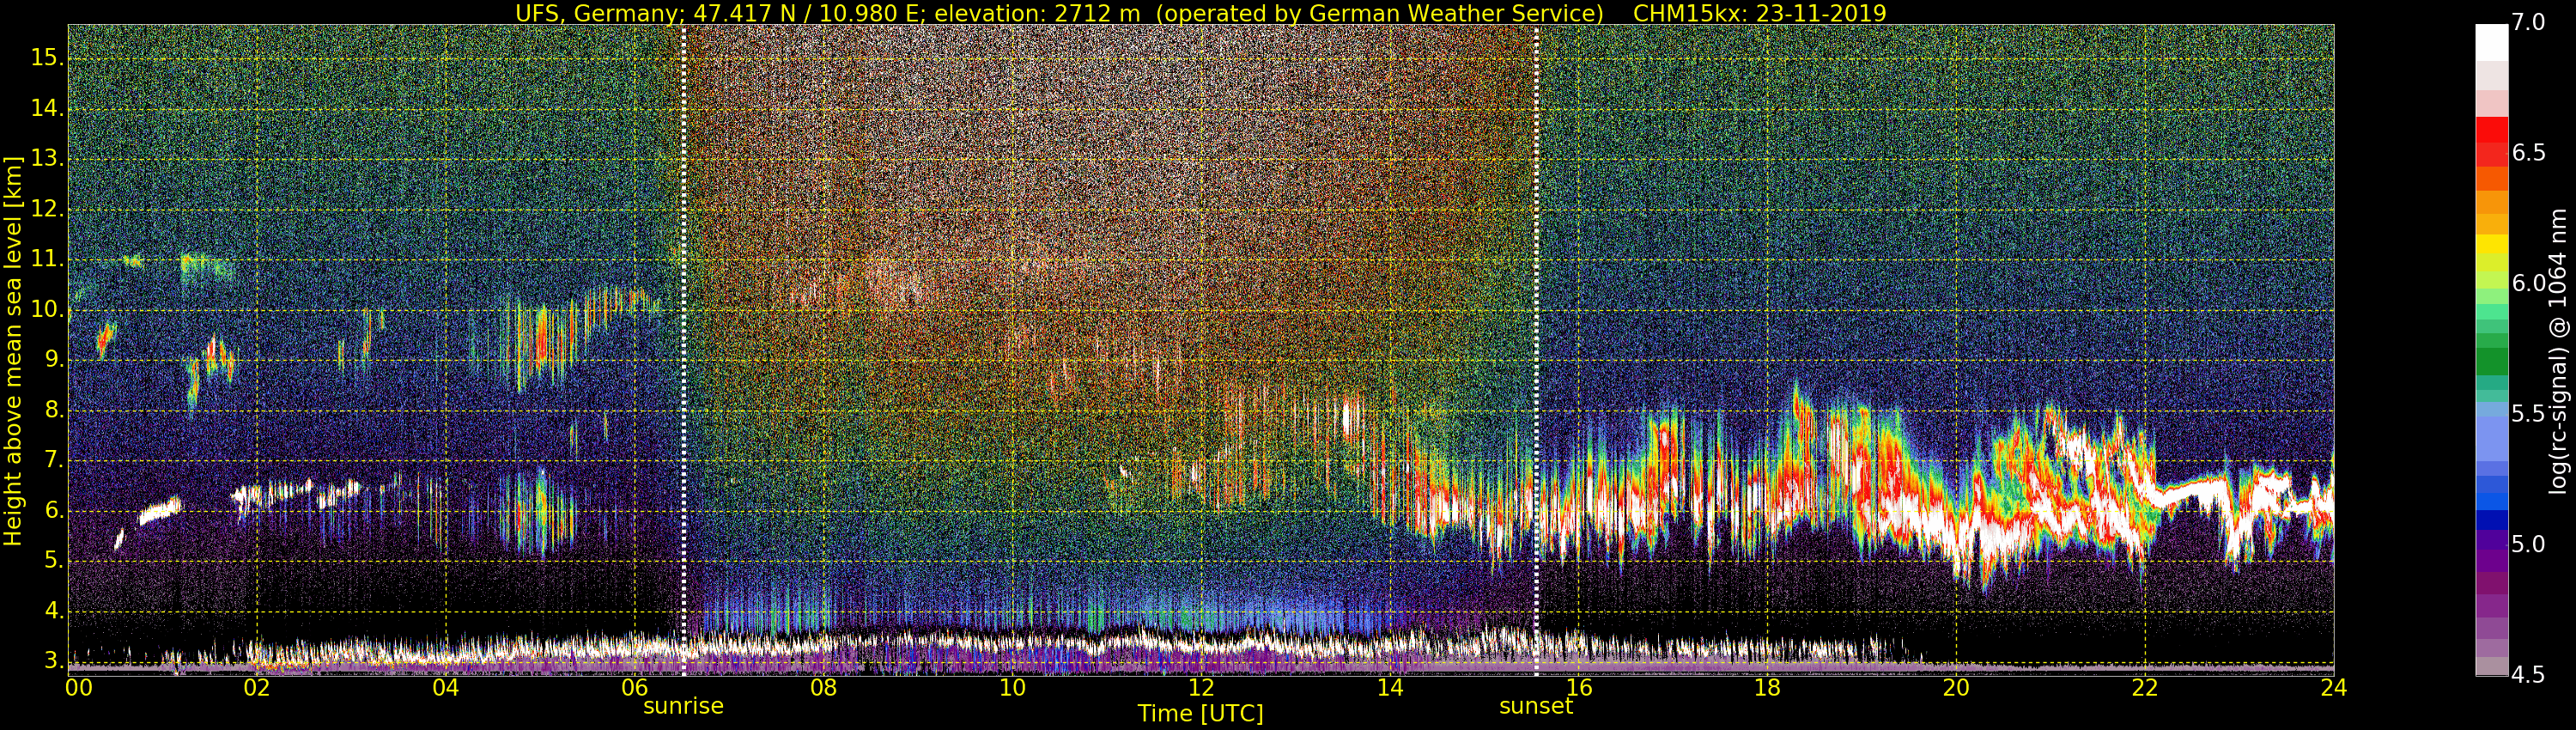Click height tick '15.' on y-axis
2576x730 pixels.
click(46, 58)
